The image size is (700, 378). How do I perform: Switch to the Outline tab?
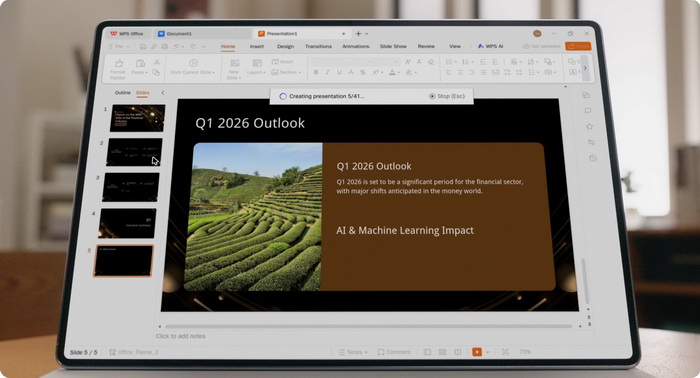coord(123,93)
